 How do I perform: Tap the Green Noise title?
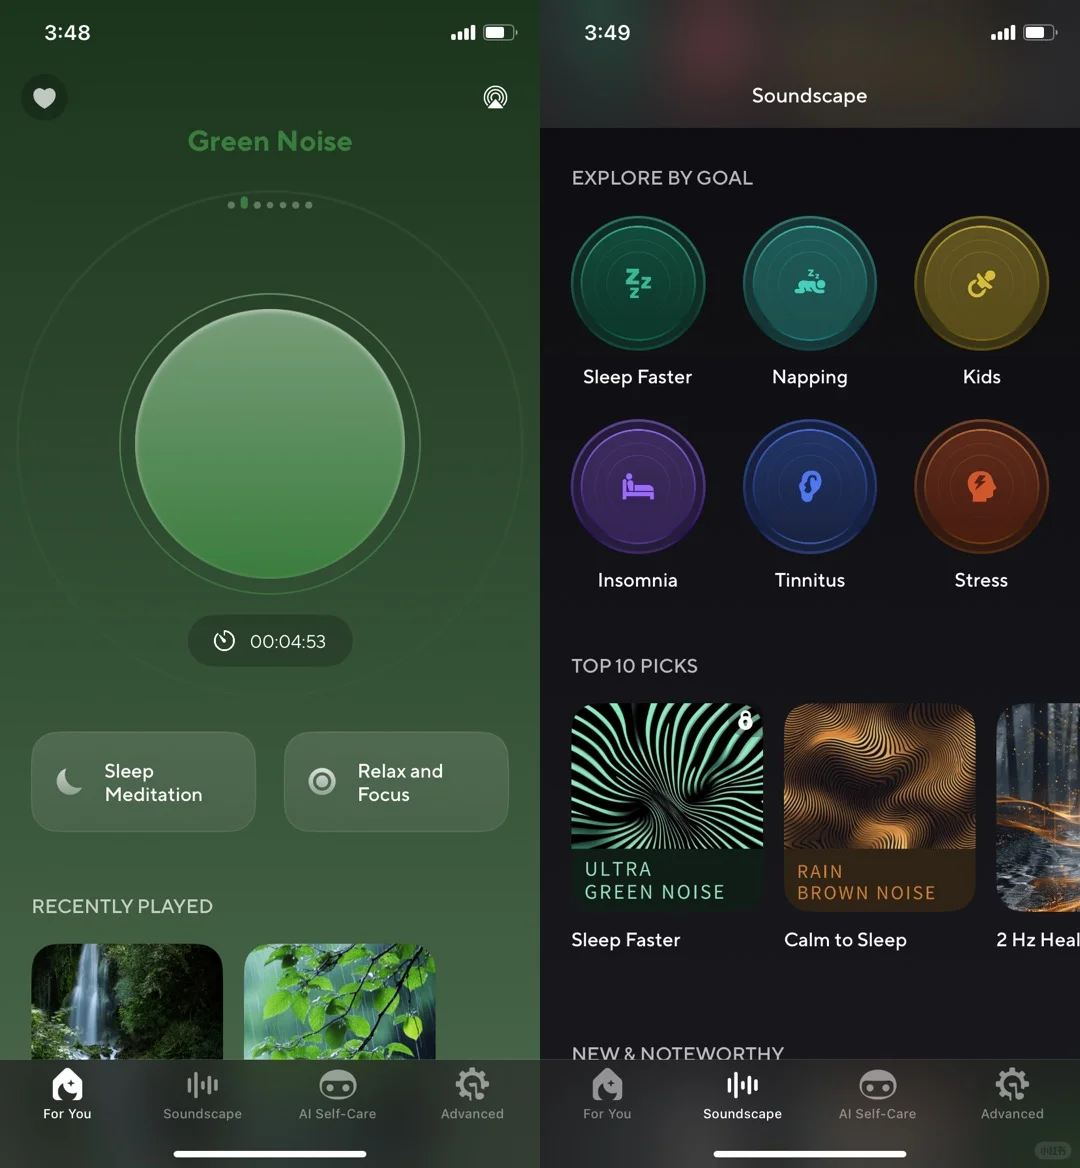pos(270,141)
